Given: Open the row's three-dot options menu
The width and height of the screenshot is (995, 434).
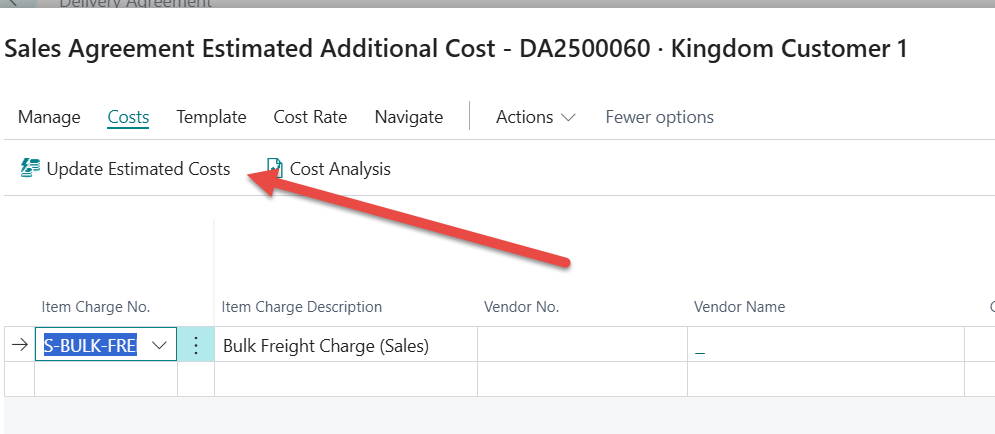Looking at the screenshot, I should point(196,345).
